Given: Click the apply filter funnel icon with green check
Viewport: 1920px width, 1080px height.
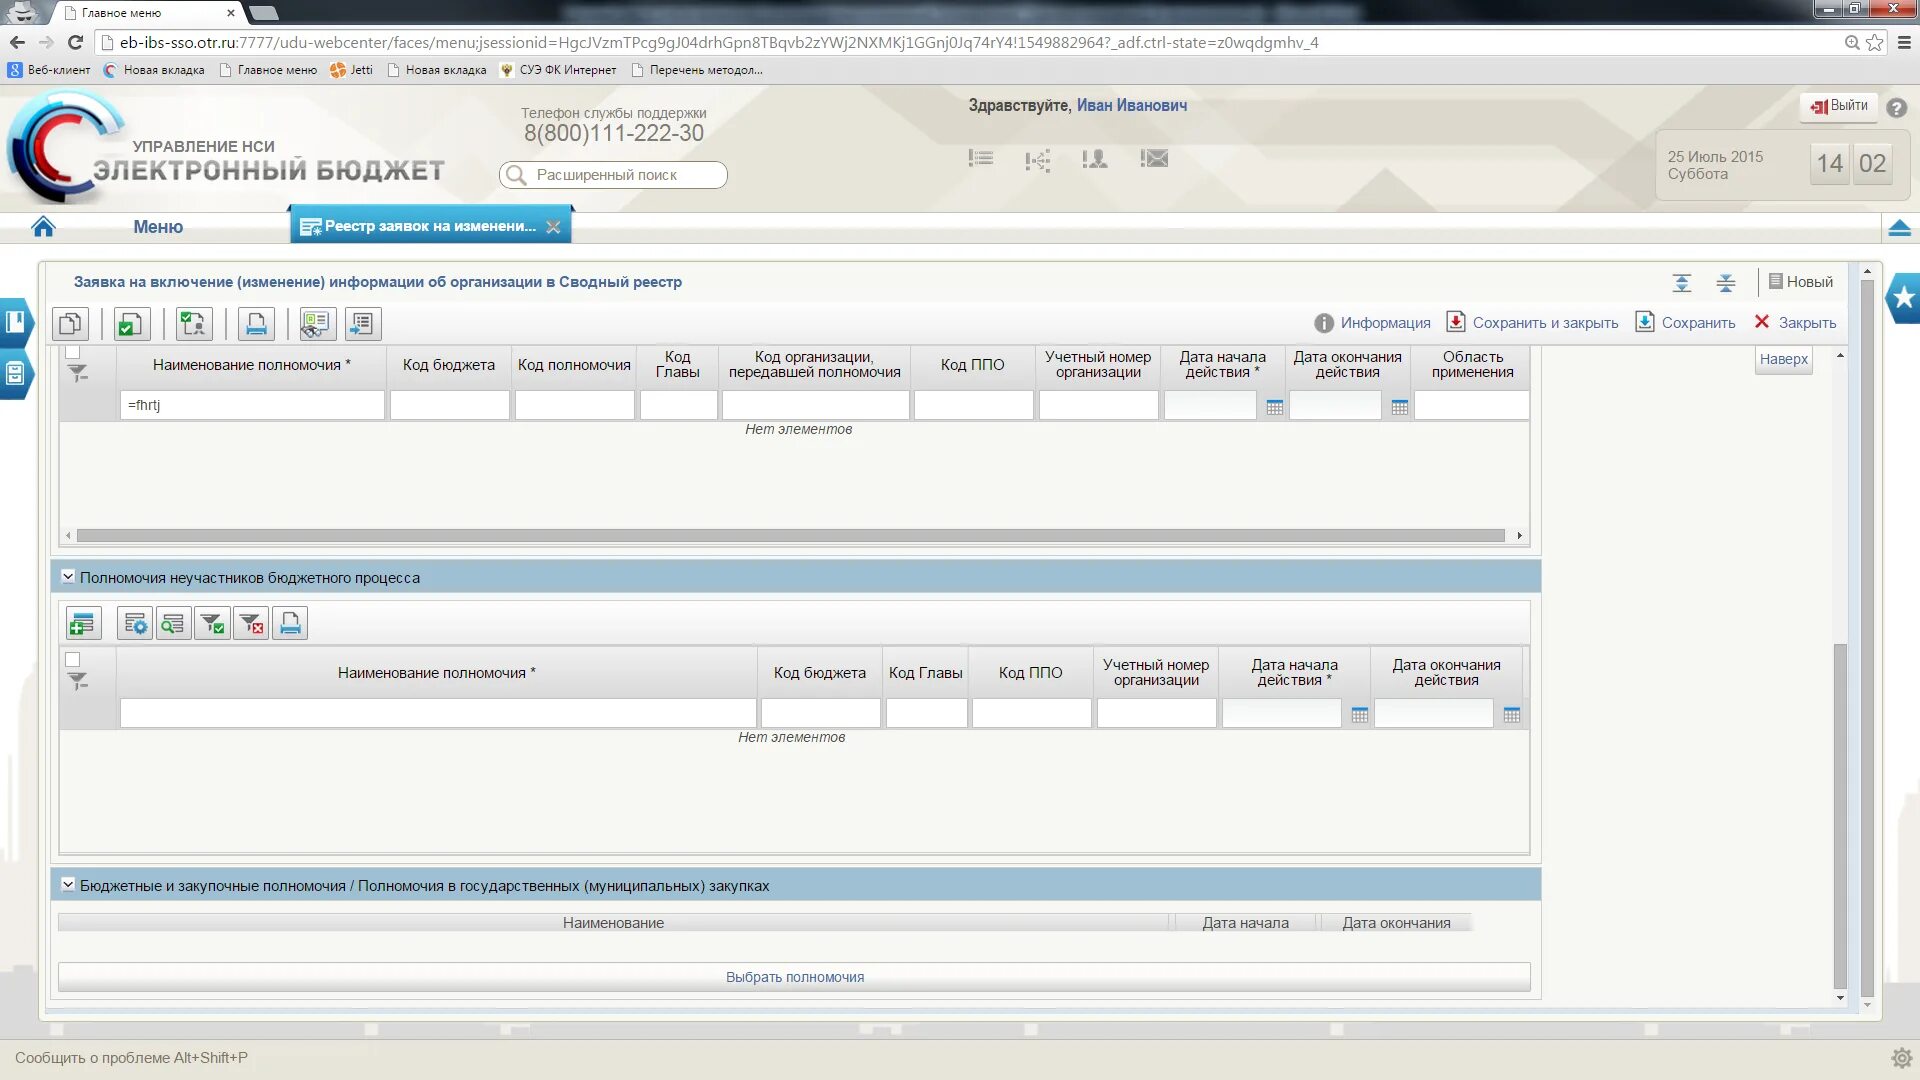Looking at the screenshot, I should (x=212, y=624).
